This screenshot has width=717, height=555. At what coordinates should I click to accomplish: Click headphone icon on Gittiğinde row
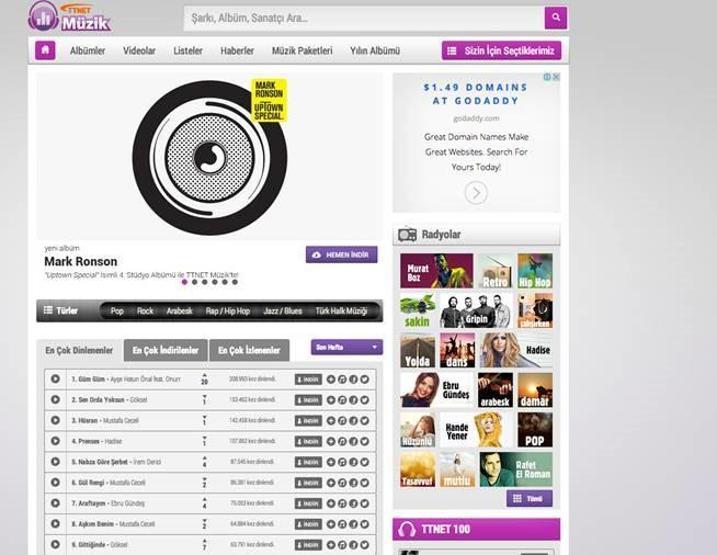(342, 545)
